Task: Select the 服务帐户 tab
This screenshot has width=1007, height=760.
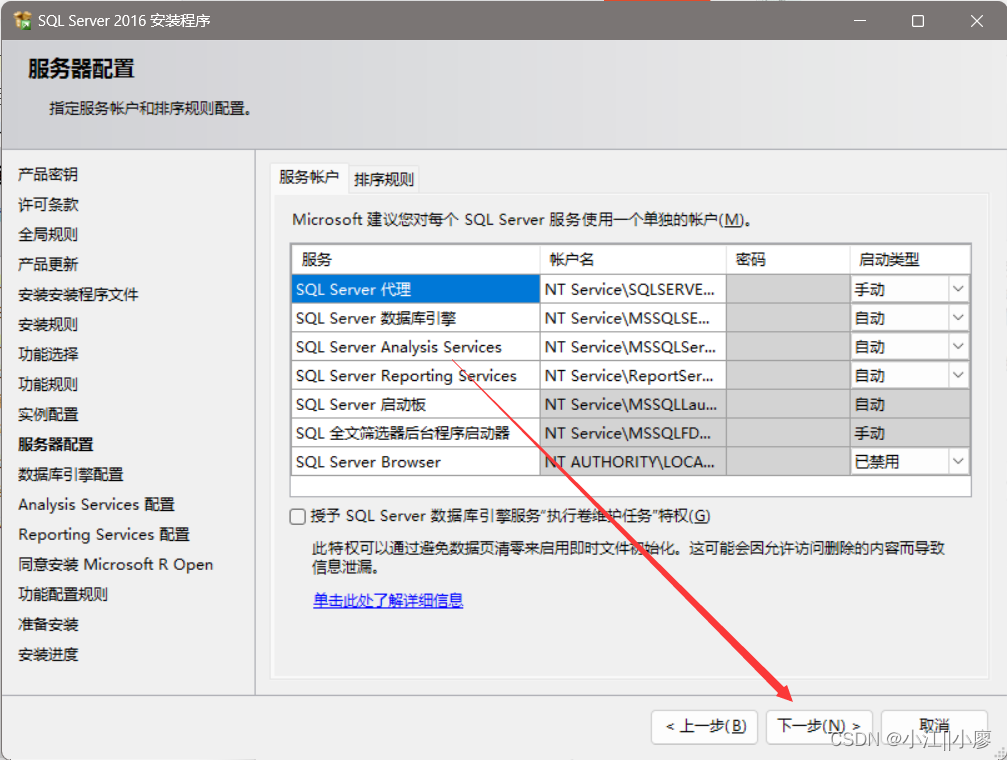Action: 309,178
